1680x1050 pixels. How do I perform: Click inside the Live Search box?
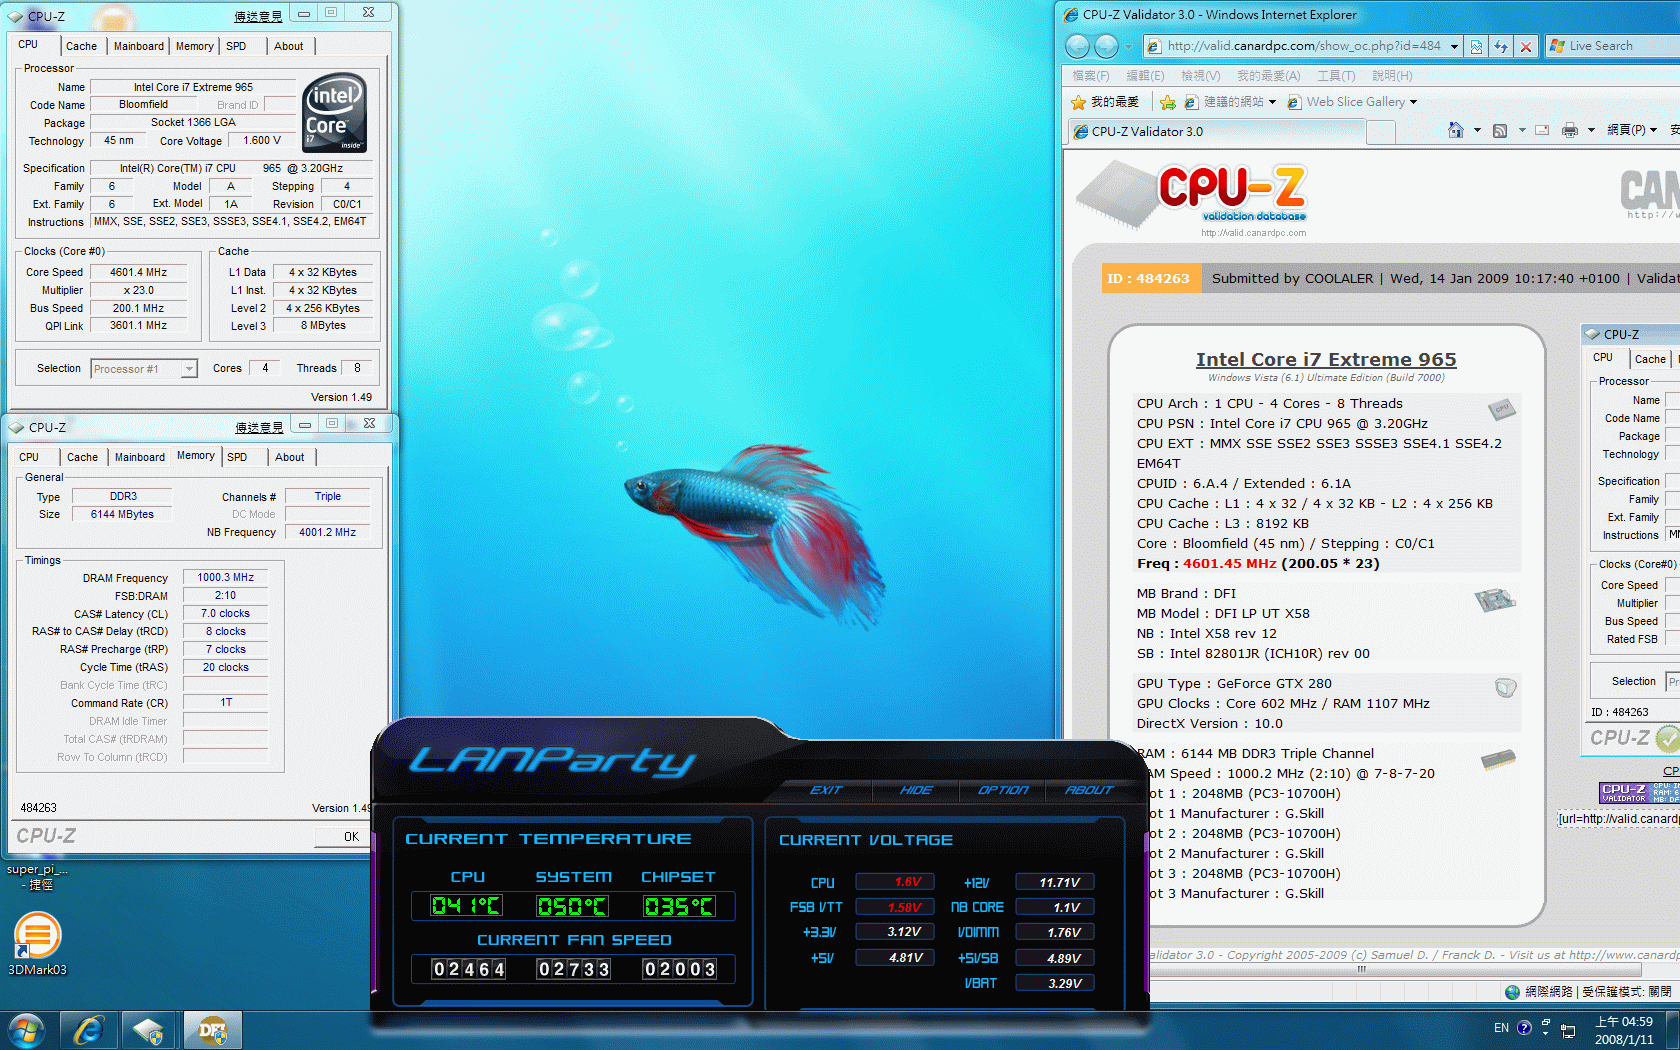[1620, 46]
